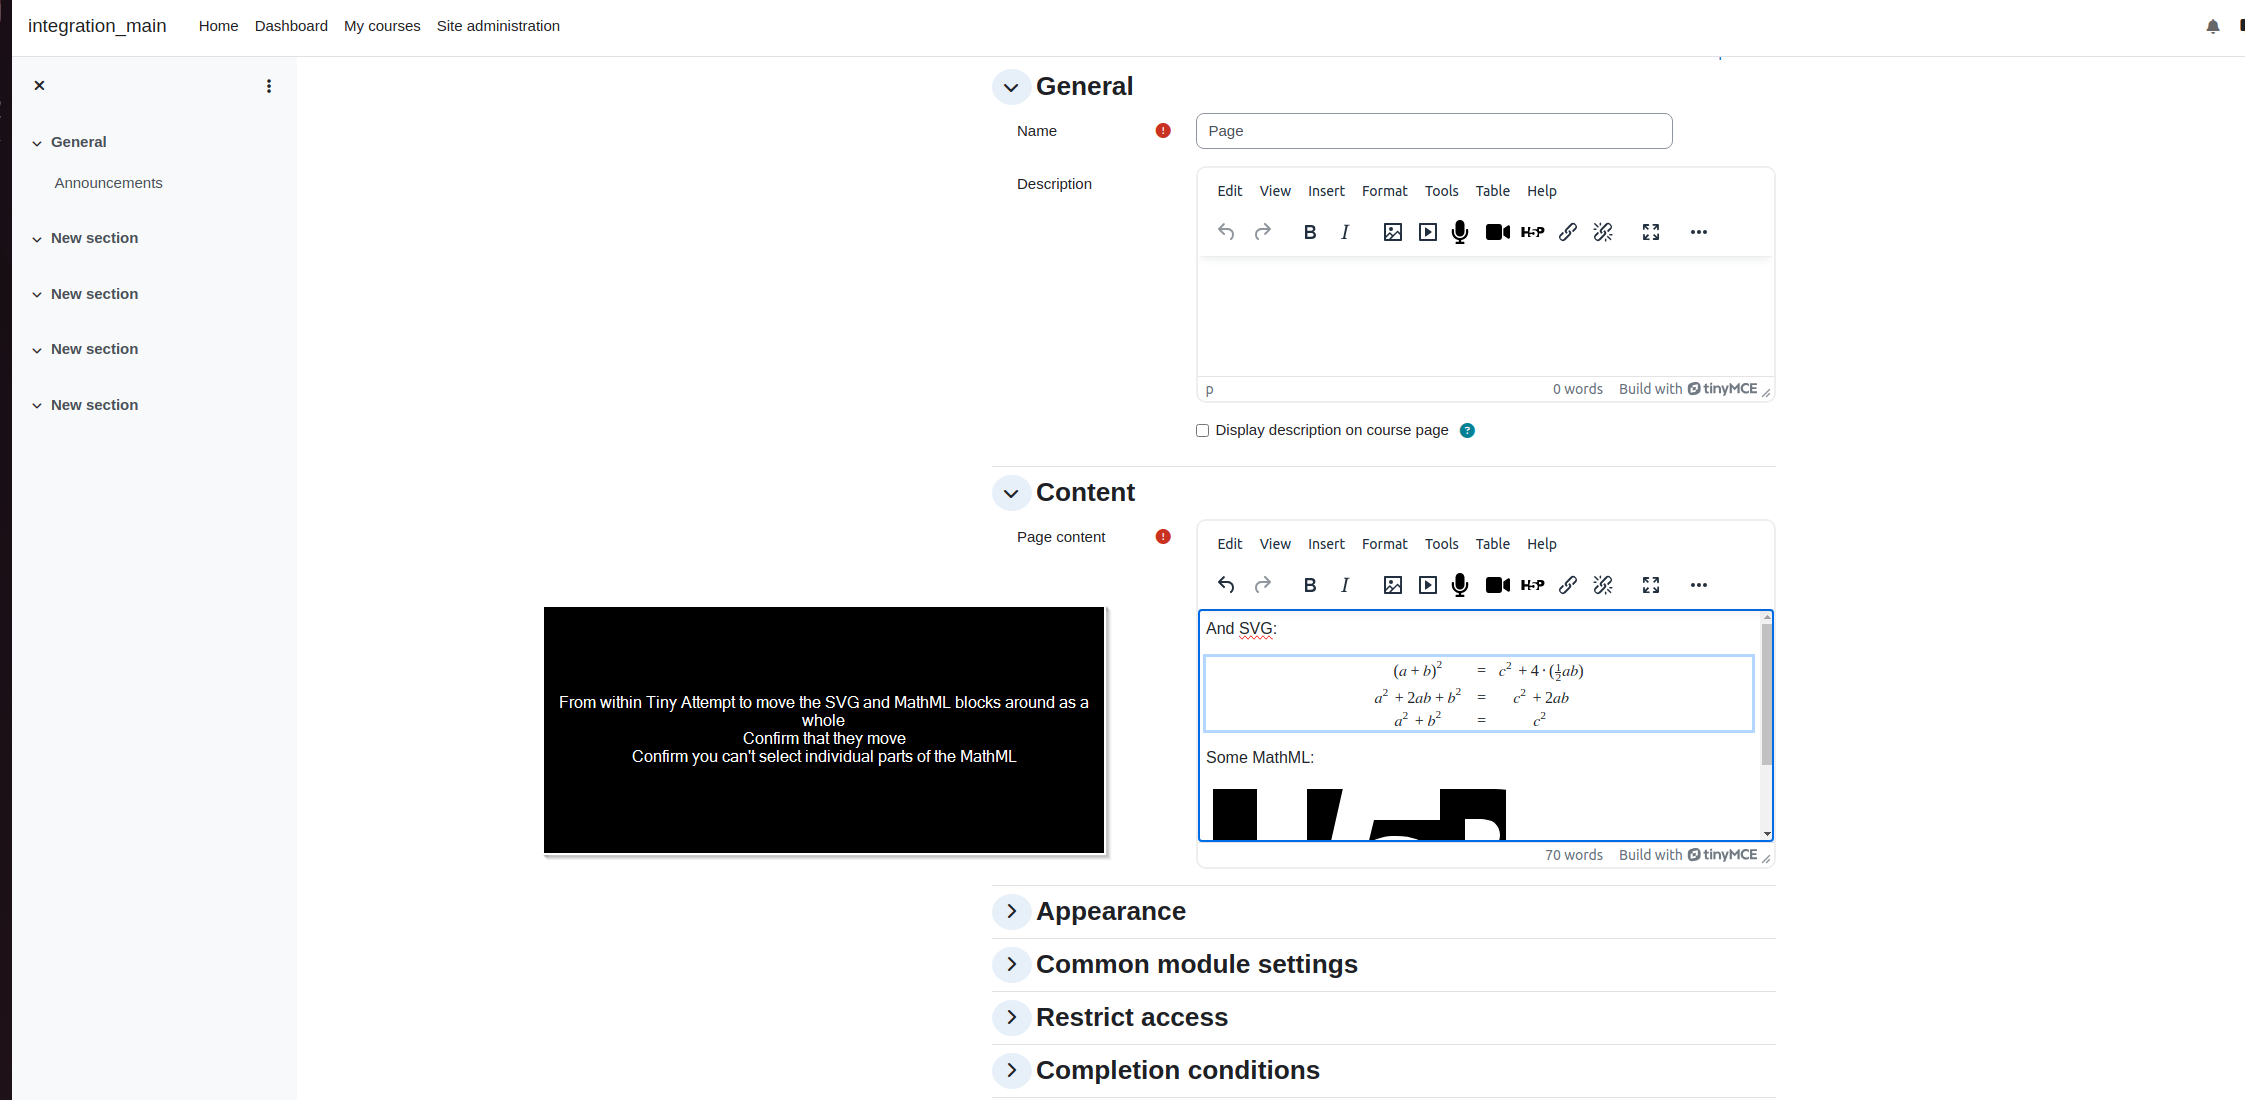This screenshot has height=1100, width=2245.
Task: Open fullscreen mode for Description editor
Action: point(1651,232)
